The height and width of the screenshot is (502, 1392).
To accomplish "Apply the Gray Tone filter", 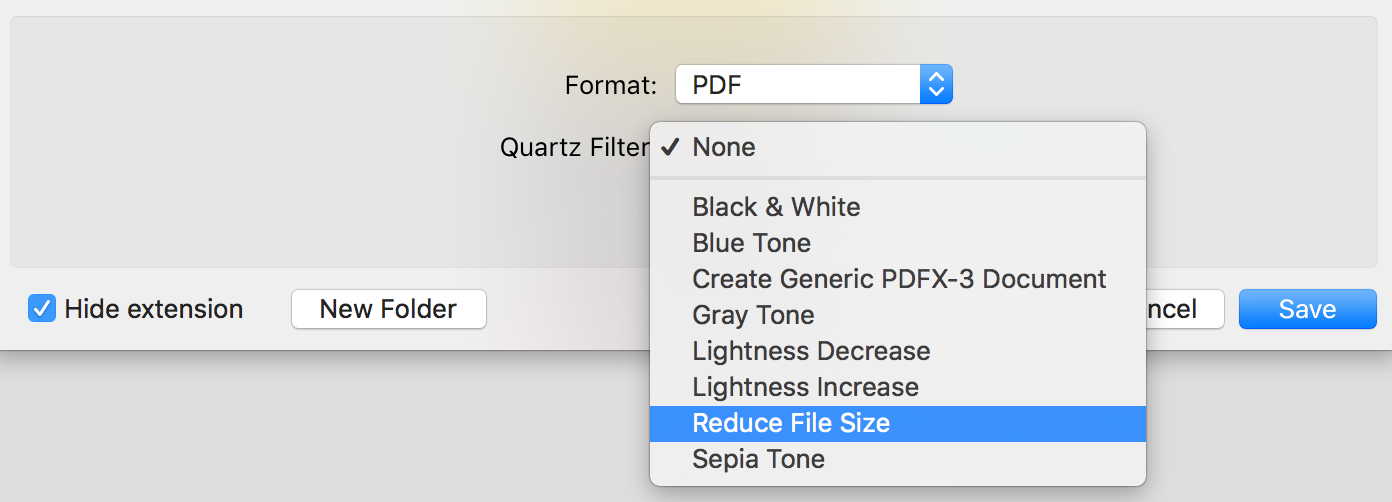I will (753, 315).
